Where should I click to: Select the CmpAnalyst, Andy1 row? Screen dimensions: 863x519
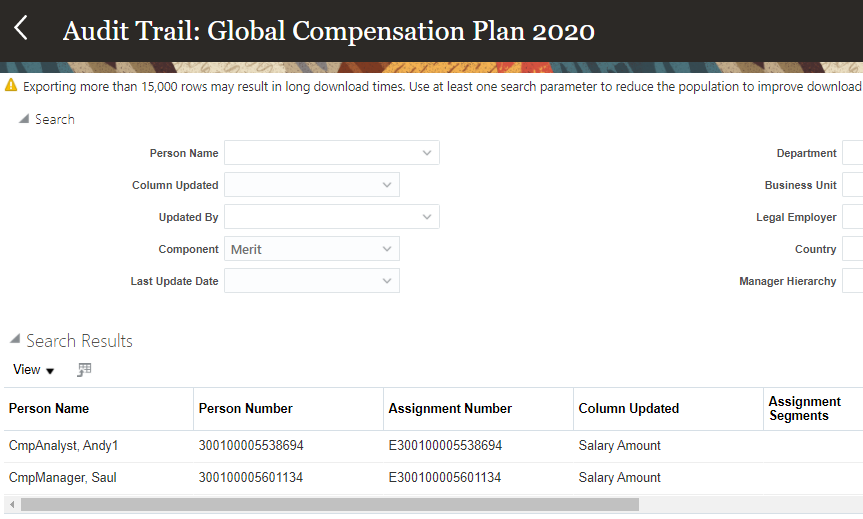[63, 446]
